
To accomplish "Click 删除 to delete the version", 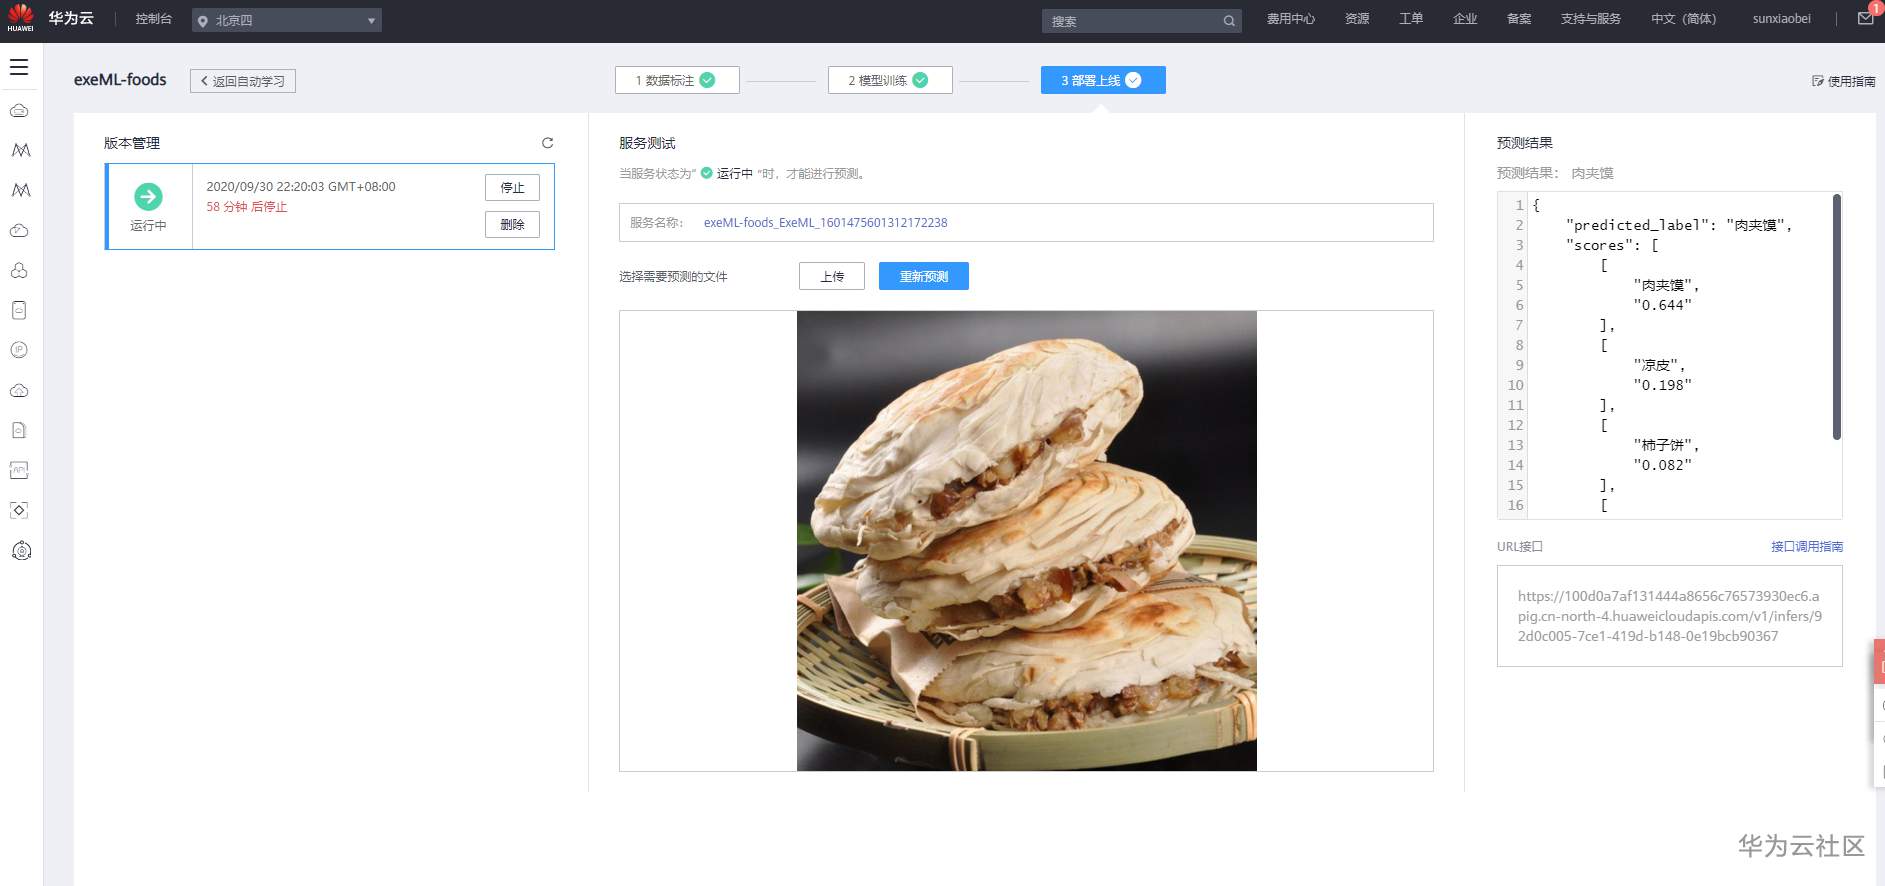I will pos(512,225).
